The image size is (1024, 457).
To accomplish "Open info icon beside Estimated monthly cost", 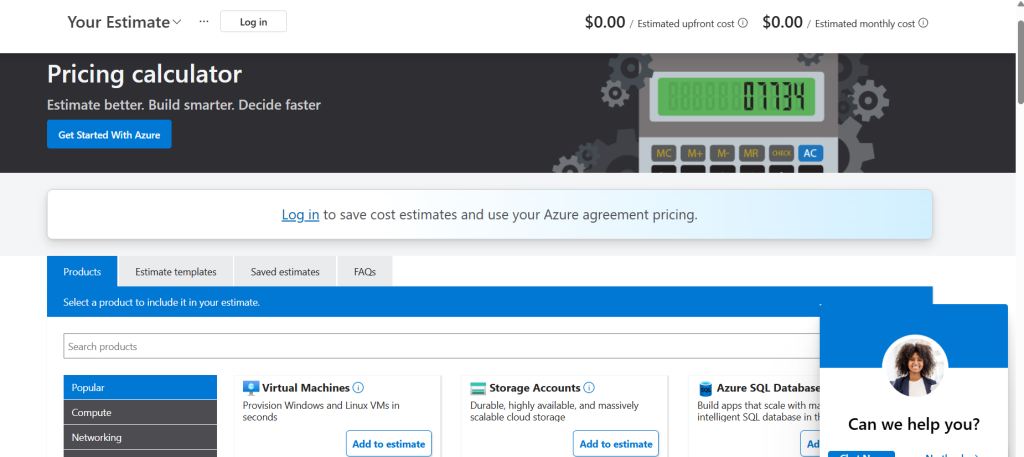I will pyautogui.click(x=923, y=24).
